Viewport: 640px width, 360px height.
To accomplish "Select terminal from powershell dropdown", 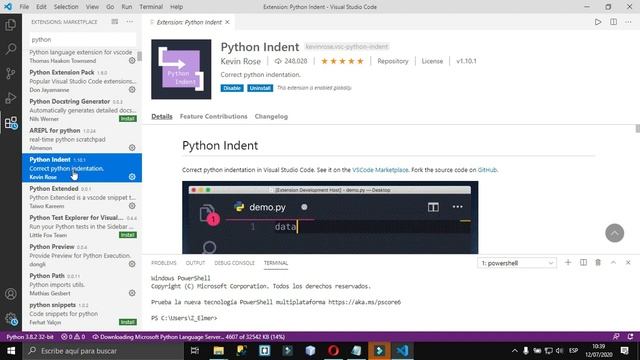I will [517, 263].
